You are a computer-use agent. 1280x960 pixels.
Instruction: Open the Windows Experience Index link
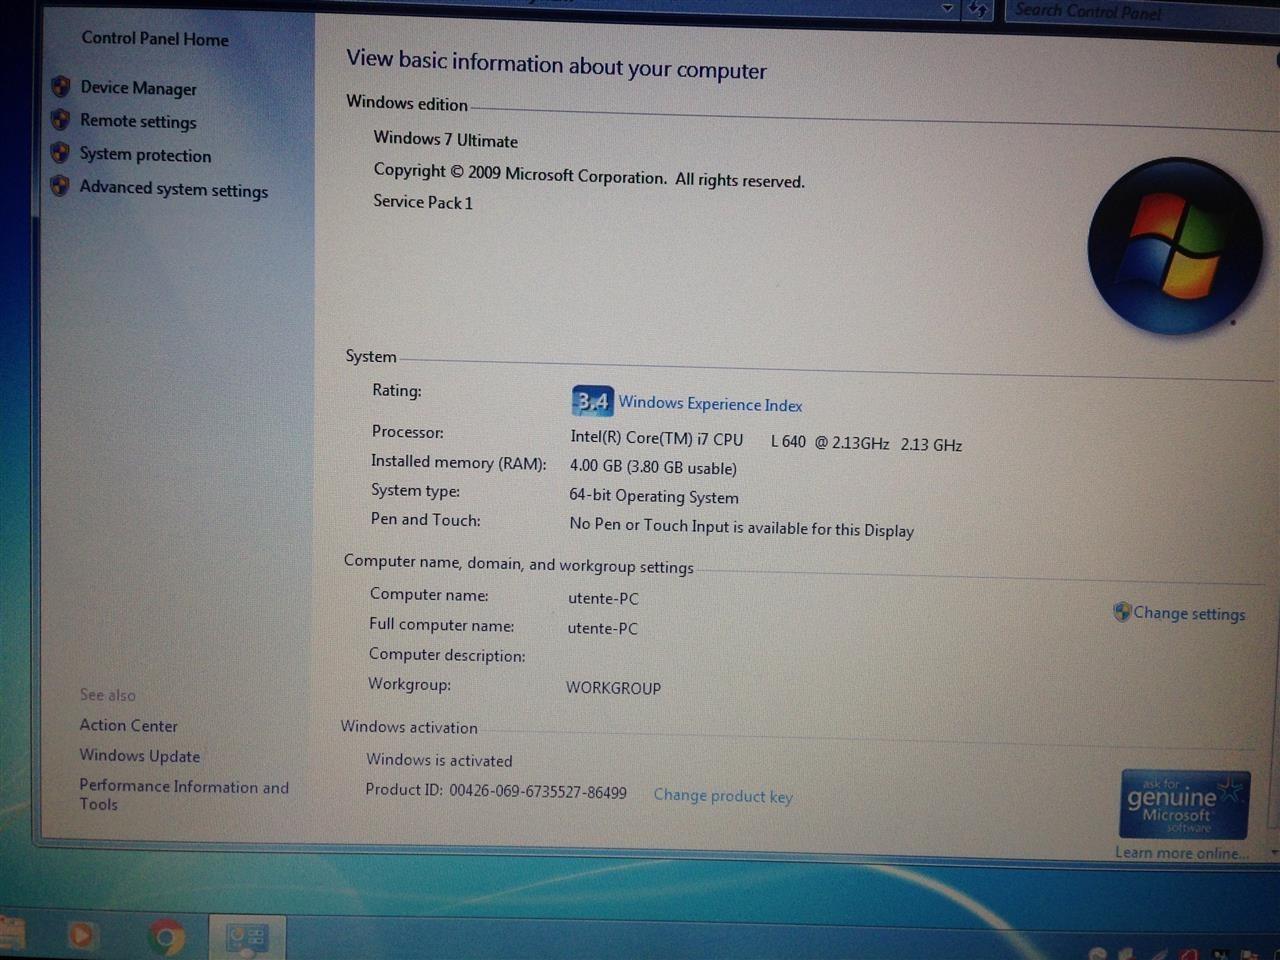(x=710, y=404)
